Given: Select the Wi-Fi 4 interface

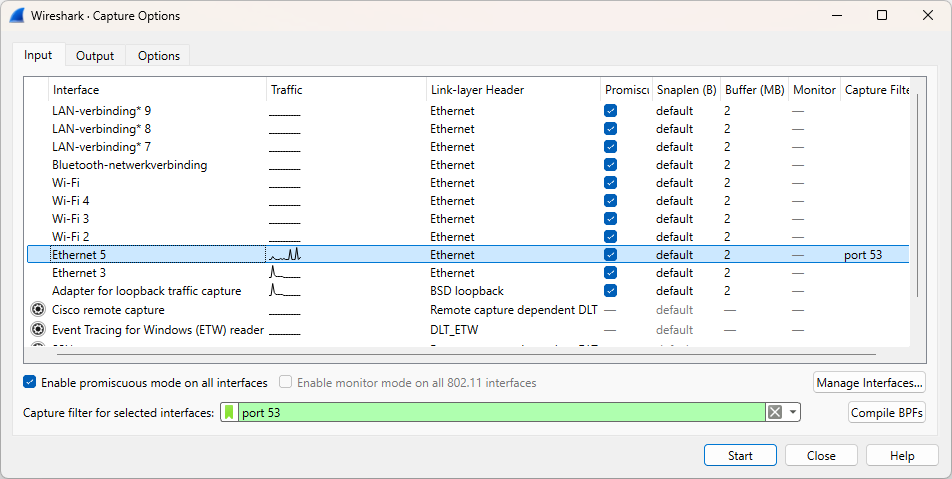Looking at the screenshot, I should (70, 200).
